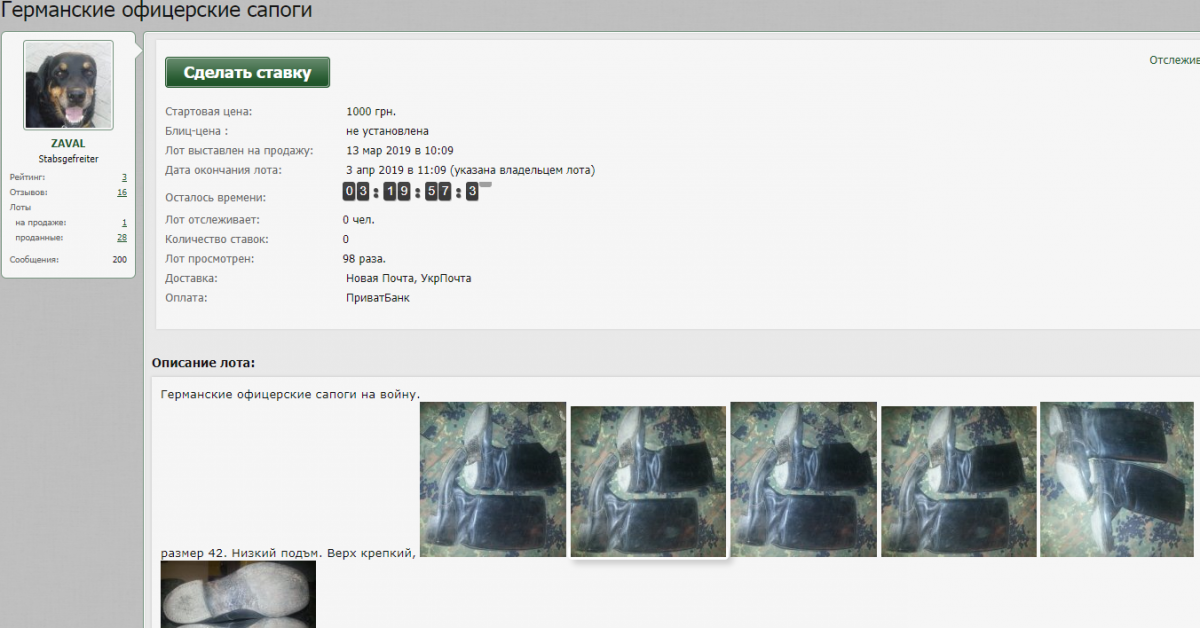Open the Отзывов count 16 link

[122, 192]
